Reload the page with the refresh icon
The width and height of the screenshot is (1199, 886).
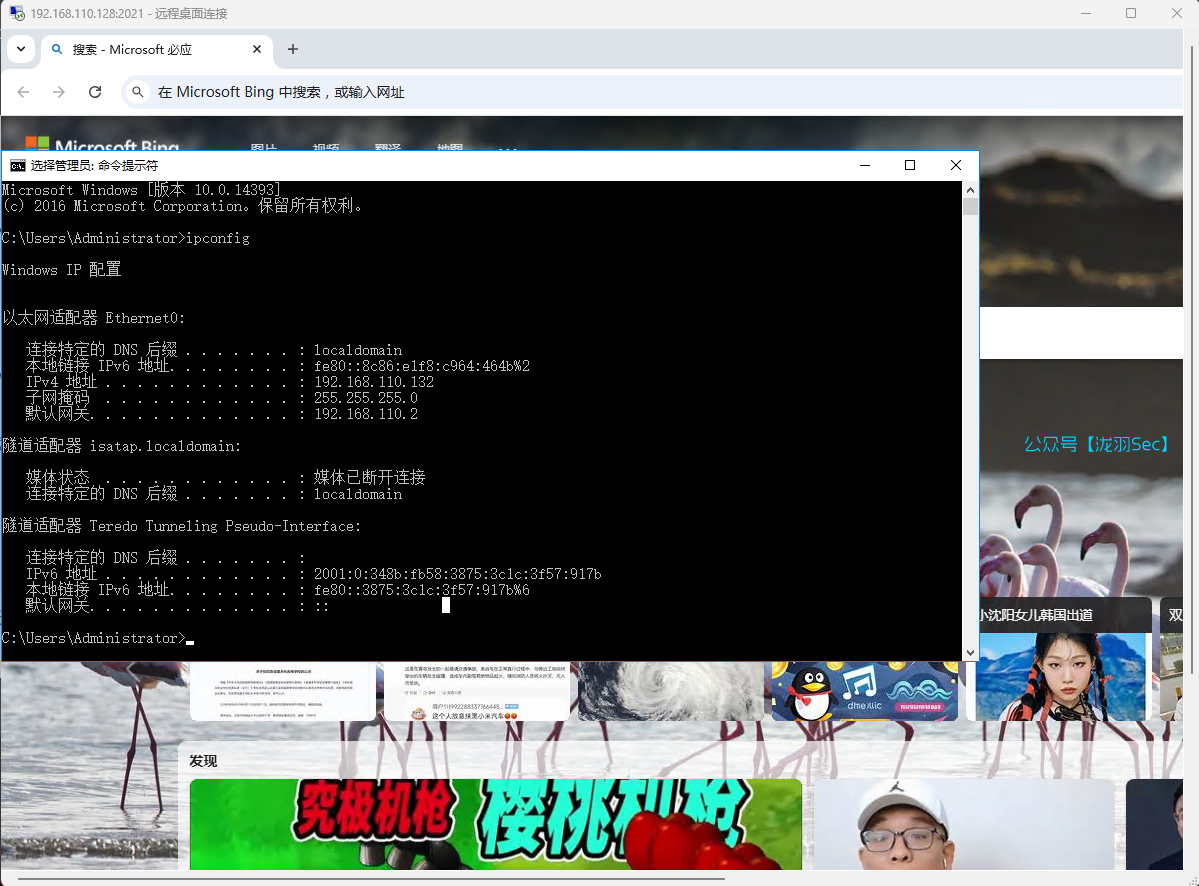click(x=95, y=92)
